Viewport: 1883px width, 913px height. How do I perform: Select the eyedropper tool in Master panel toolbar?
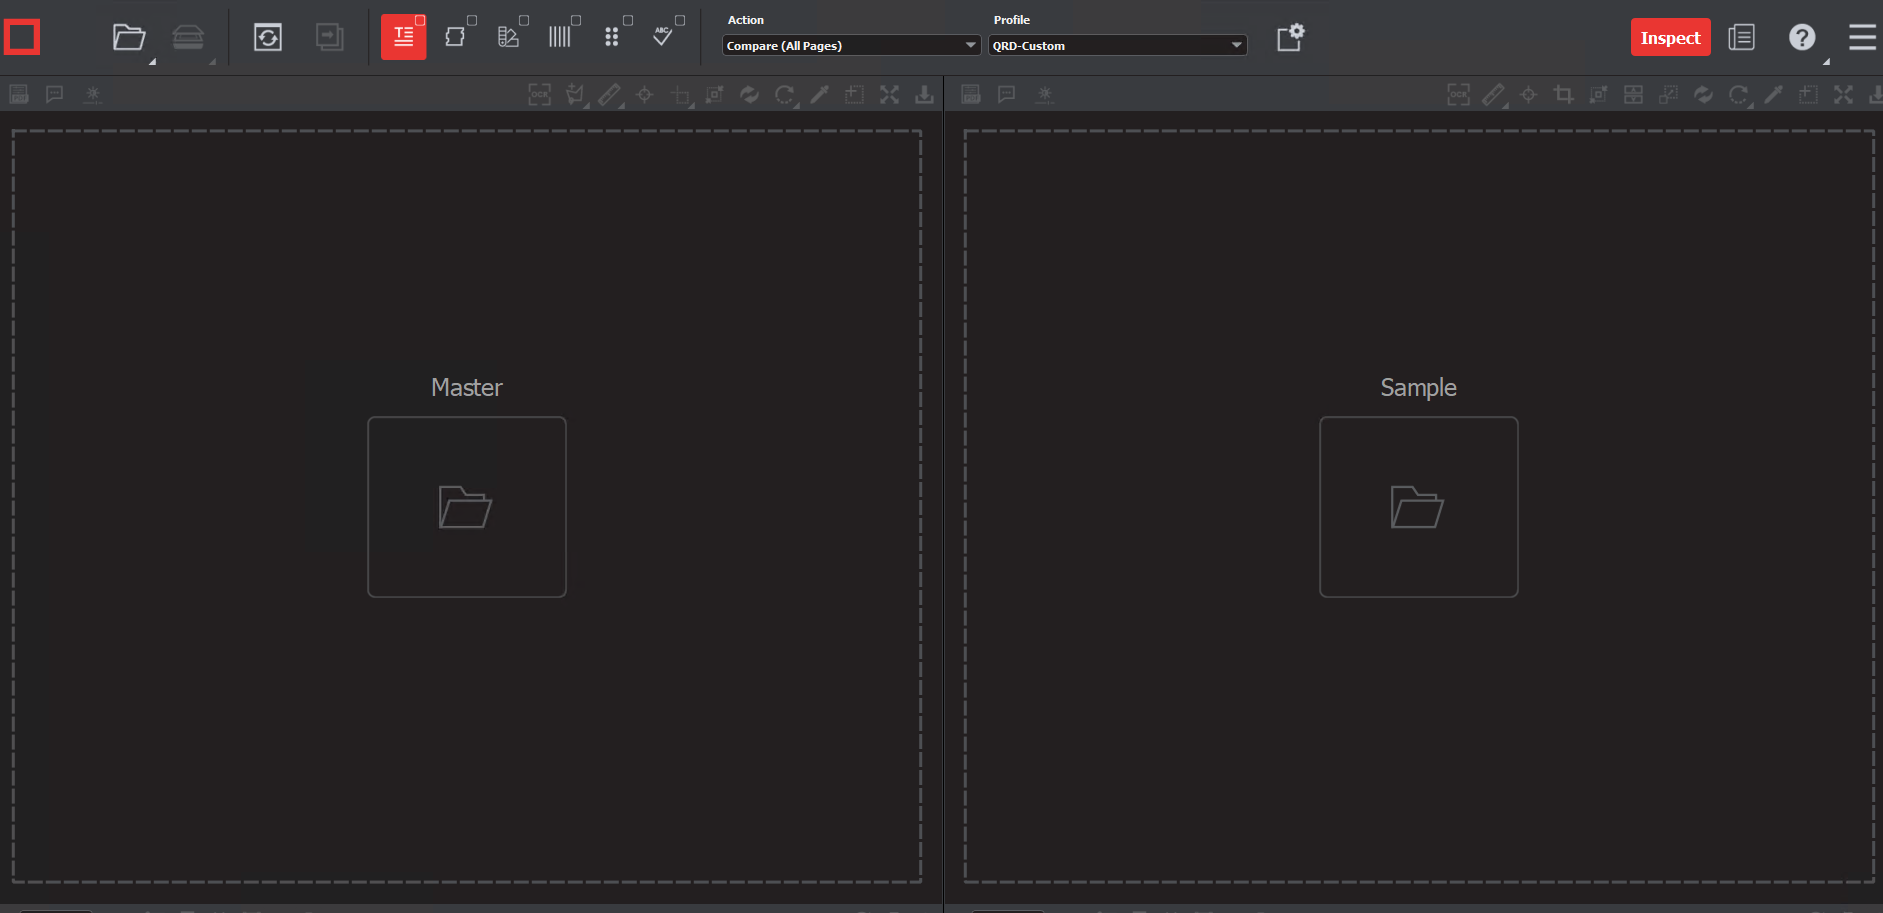[x=819, y=95]
